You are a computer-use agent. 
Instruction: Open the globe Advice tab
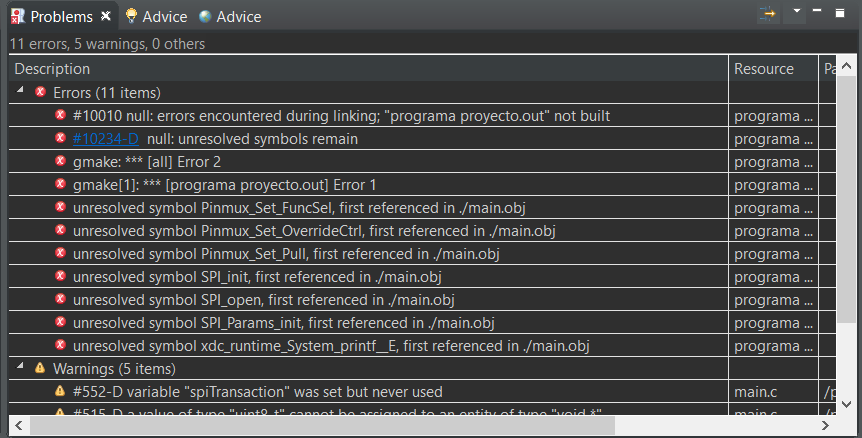(x=230, y=16)
